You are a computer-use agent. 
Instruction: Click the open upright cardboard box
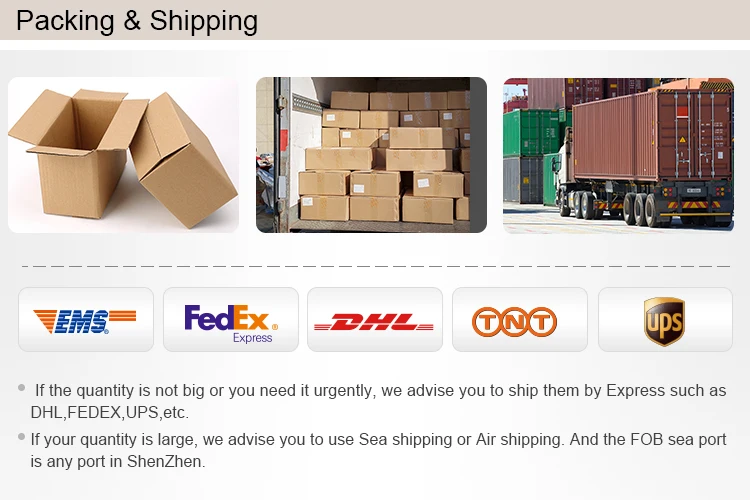(x=77, y=153)
